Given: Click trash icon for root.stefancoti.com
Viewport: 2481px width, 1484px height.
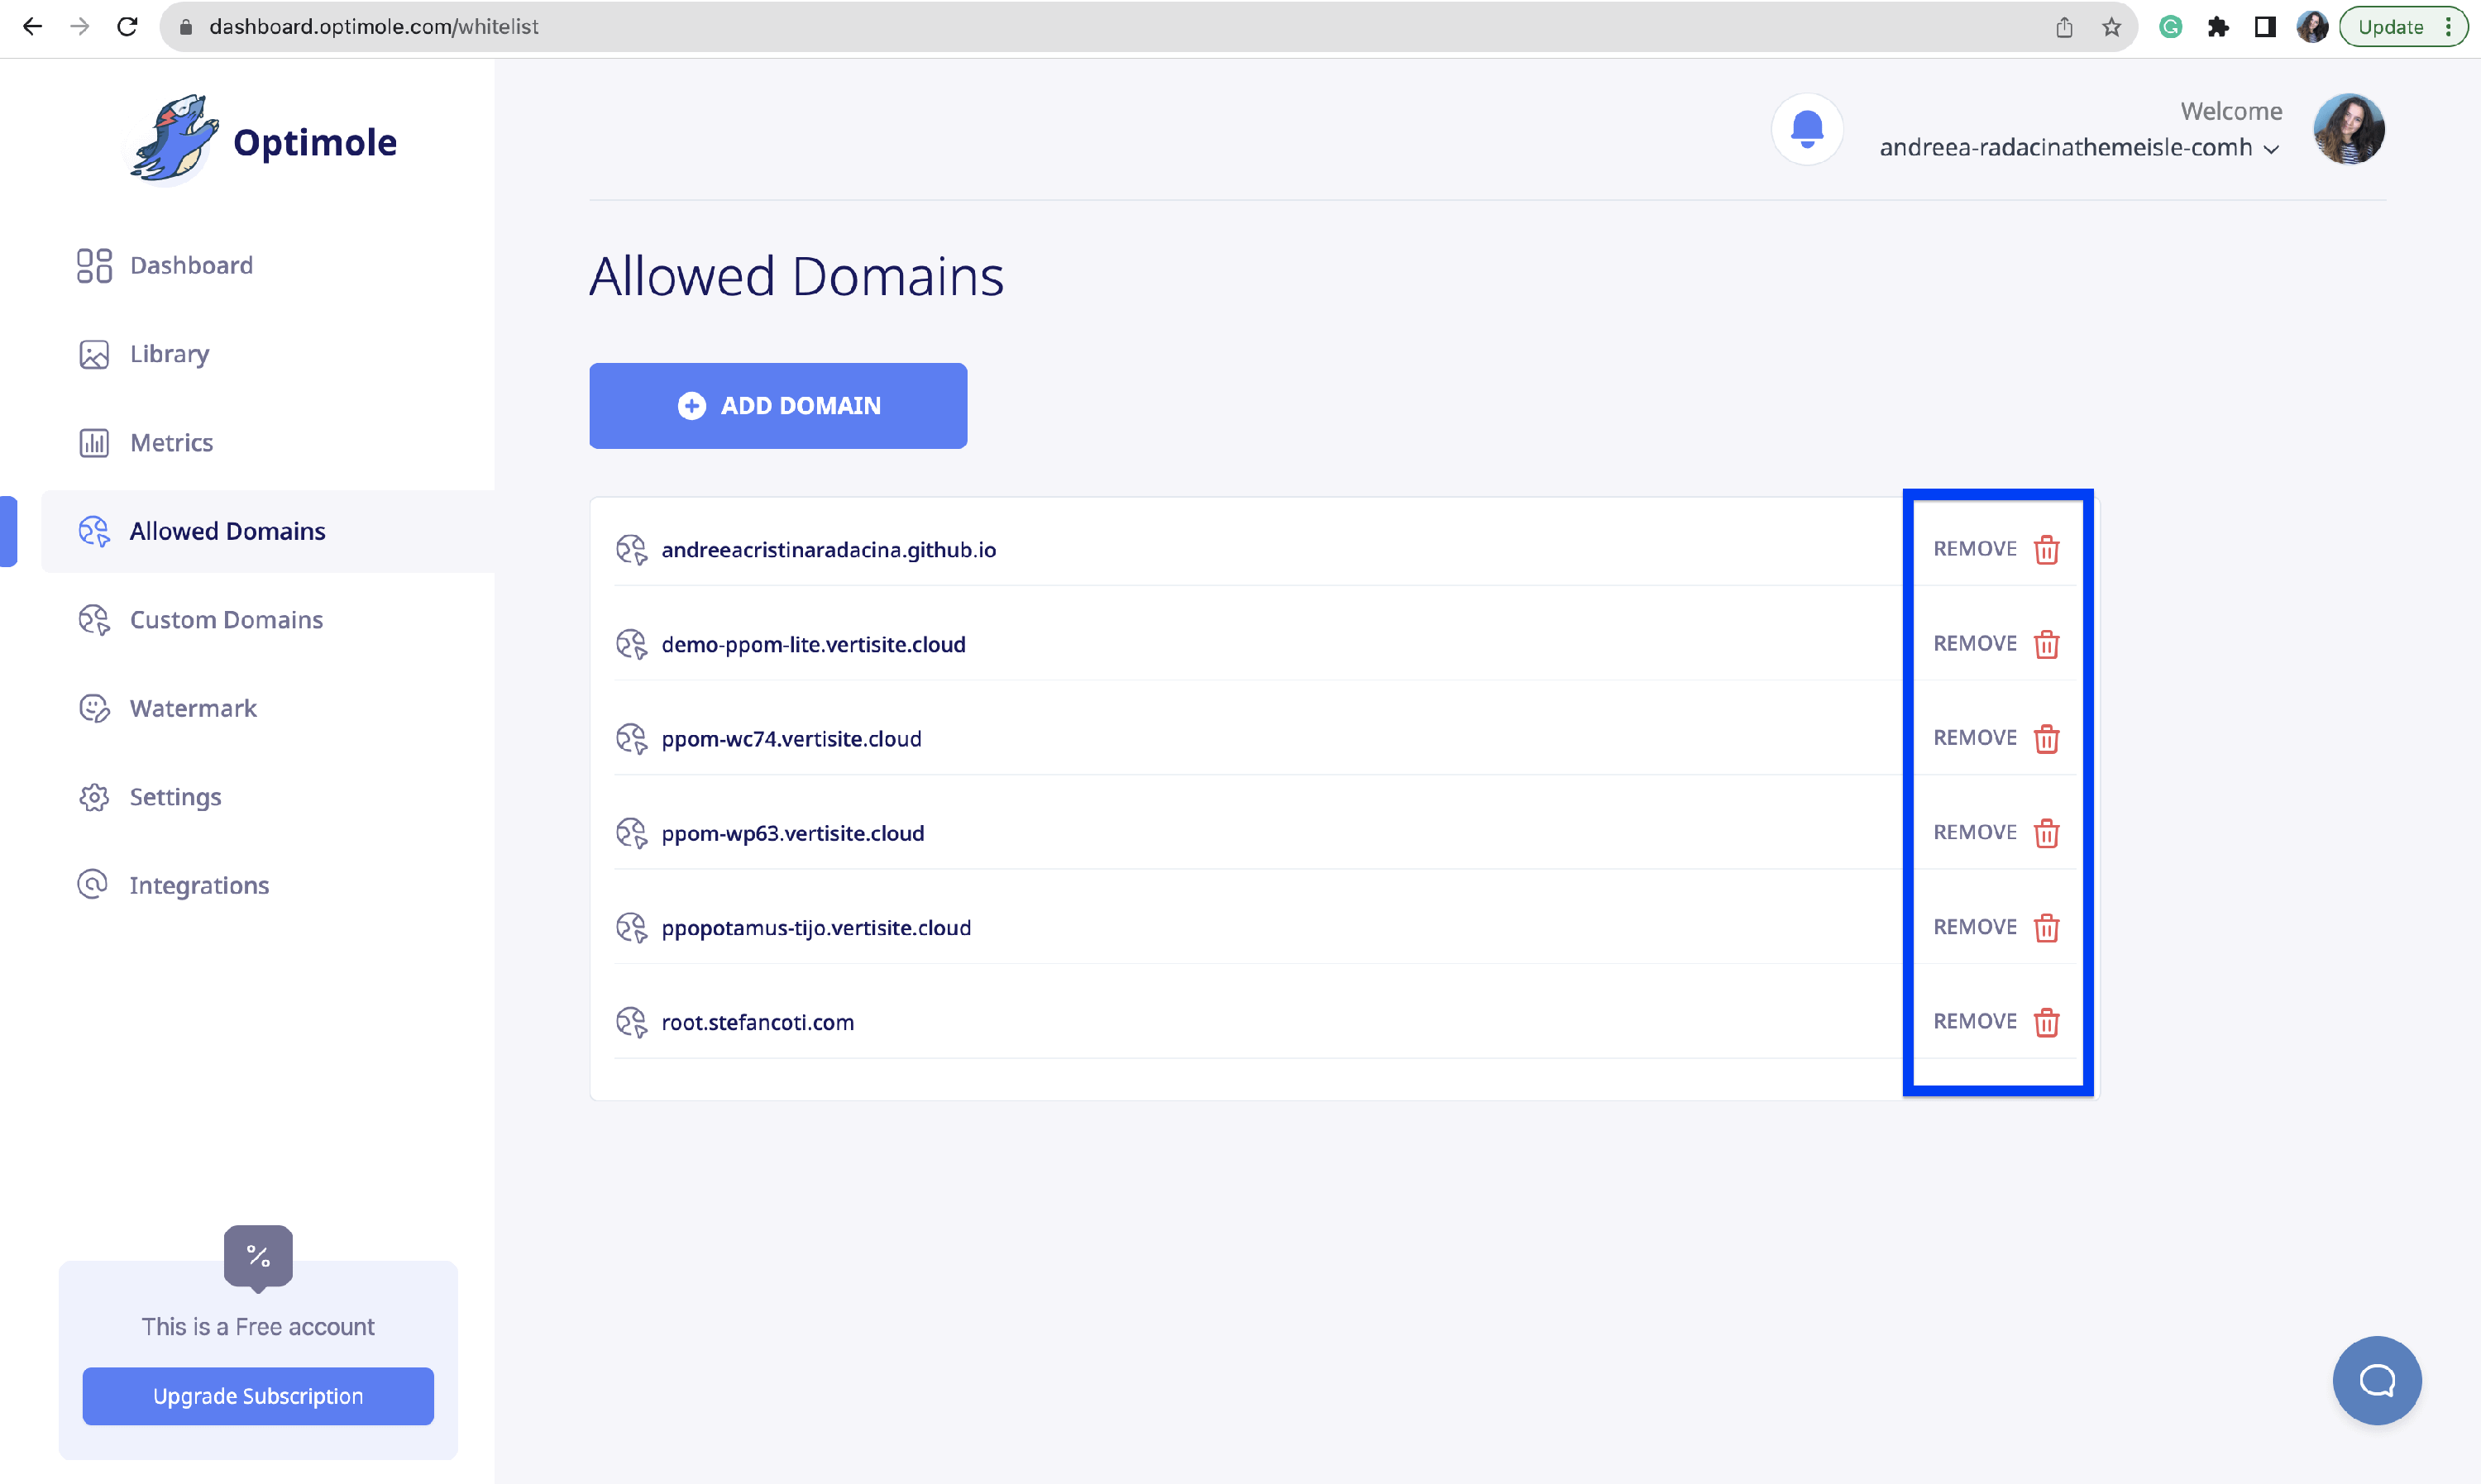Looking at the screenshot, I should (2046, 1022).
